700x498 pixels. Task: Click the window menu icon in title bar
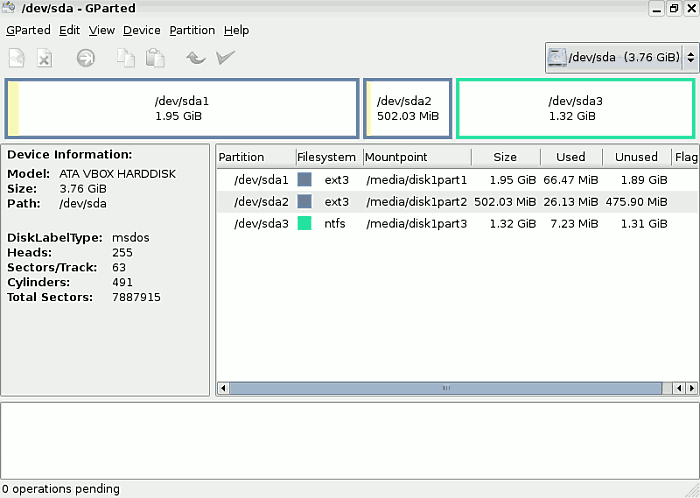11,9
